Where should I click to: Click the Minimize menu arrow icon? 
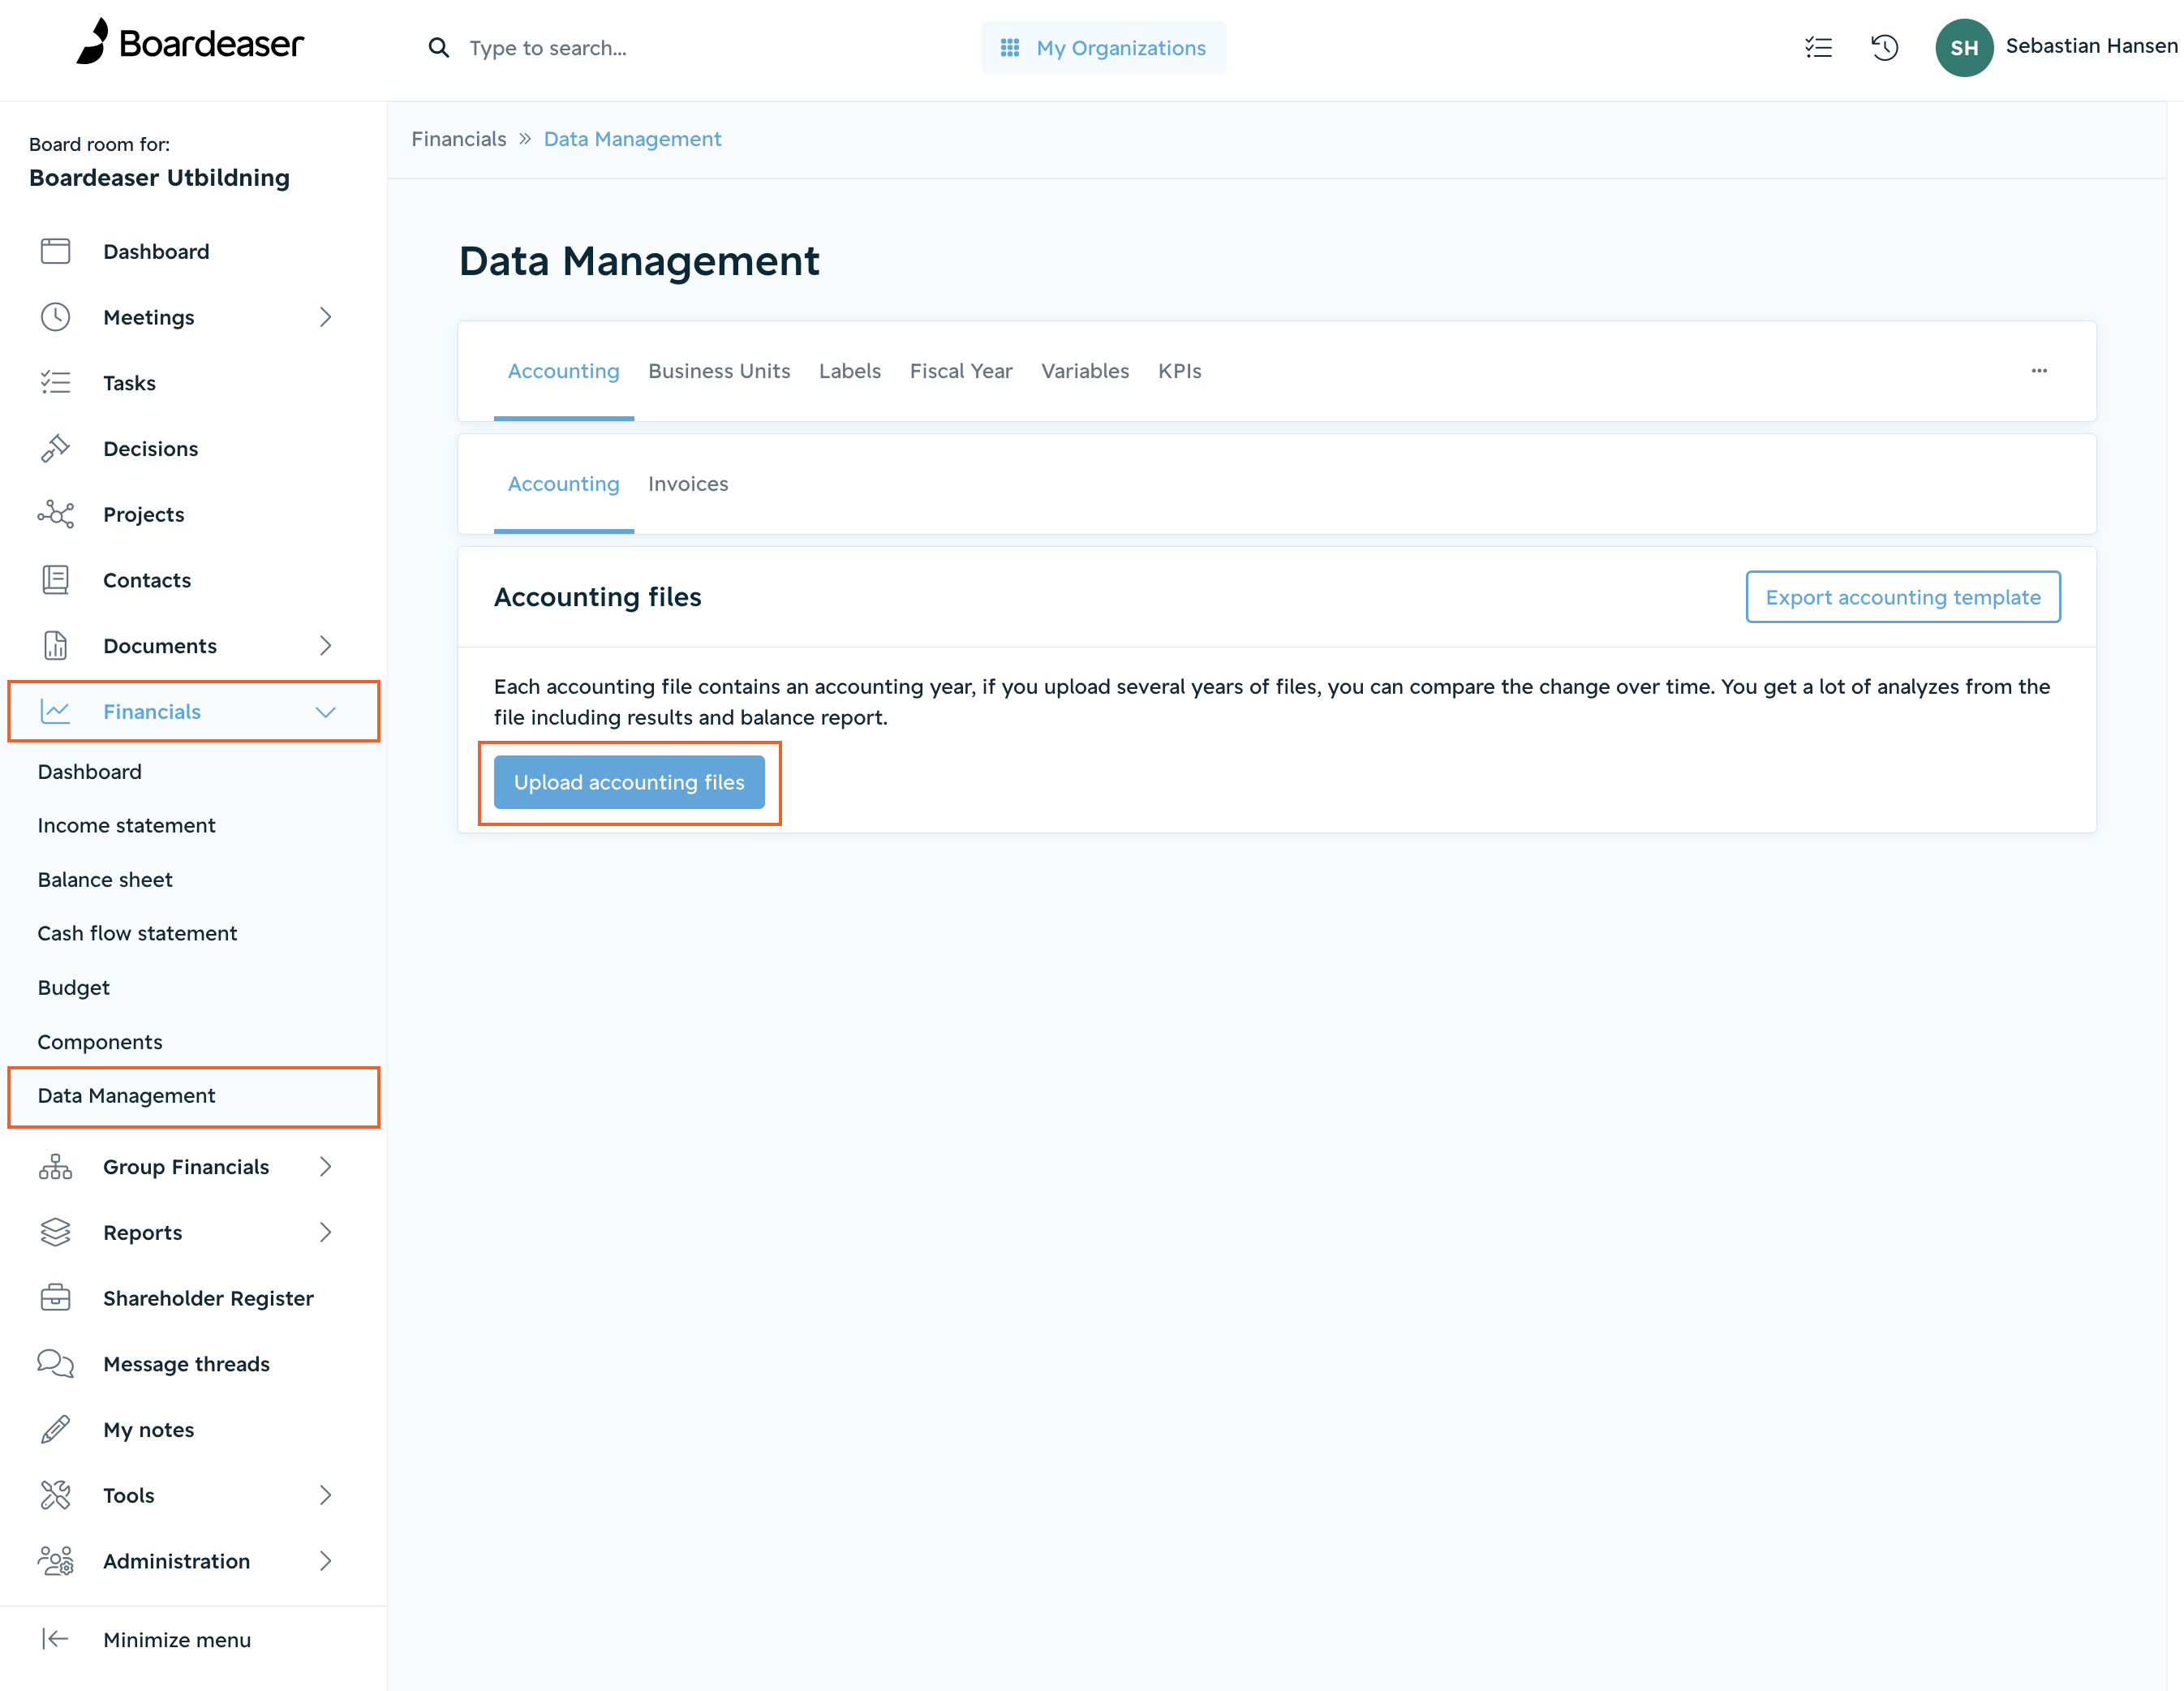(55, 1639)
